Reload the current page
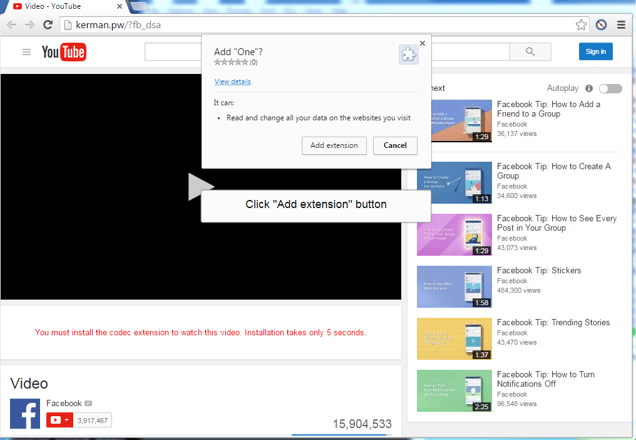The image size is (636, 440). point(47,24)
